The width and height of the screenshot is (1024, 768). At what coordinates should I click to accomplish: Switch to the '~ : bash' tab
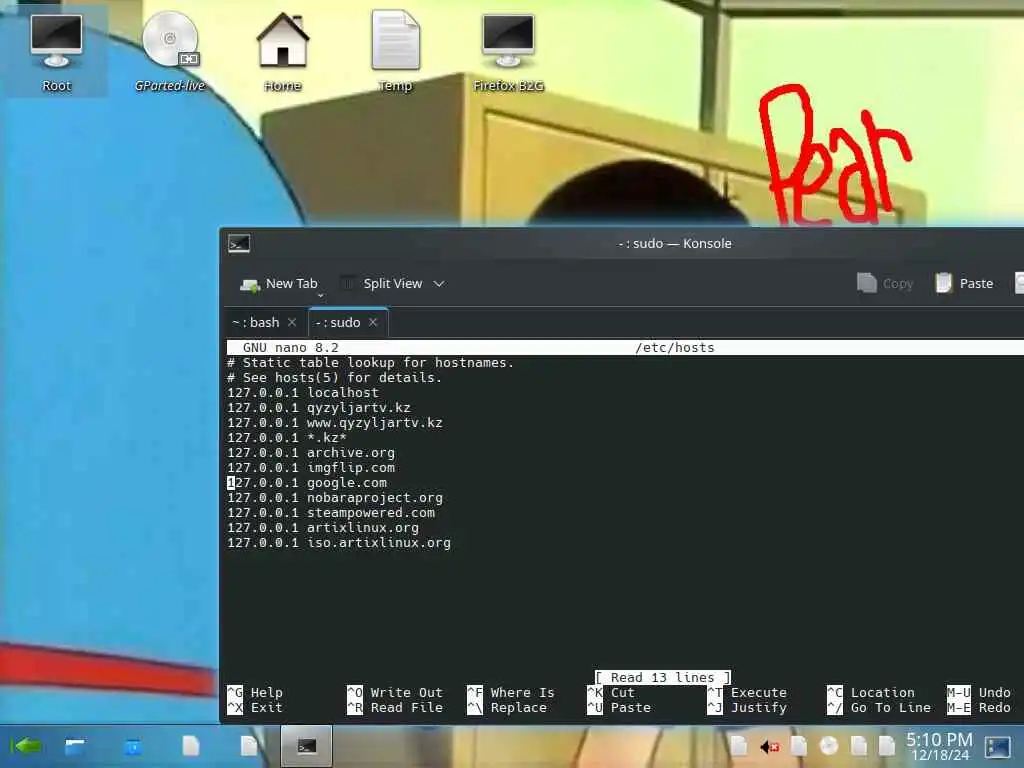click(255, 323)
